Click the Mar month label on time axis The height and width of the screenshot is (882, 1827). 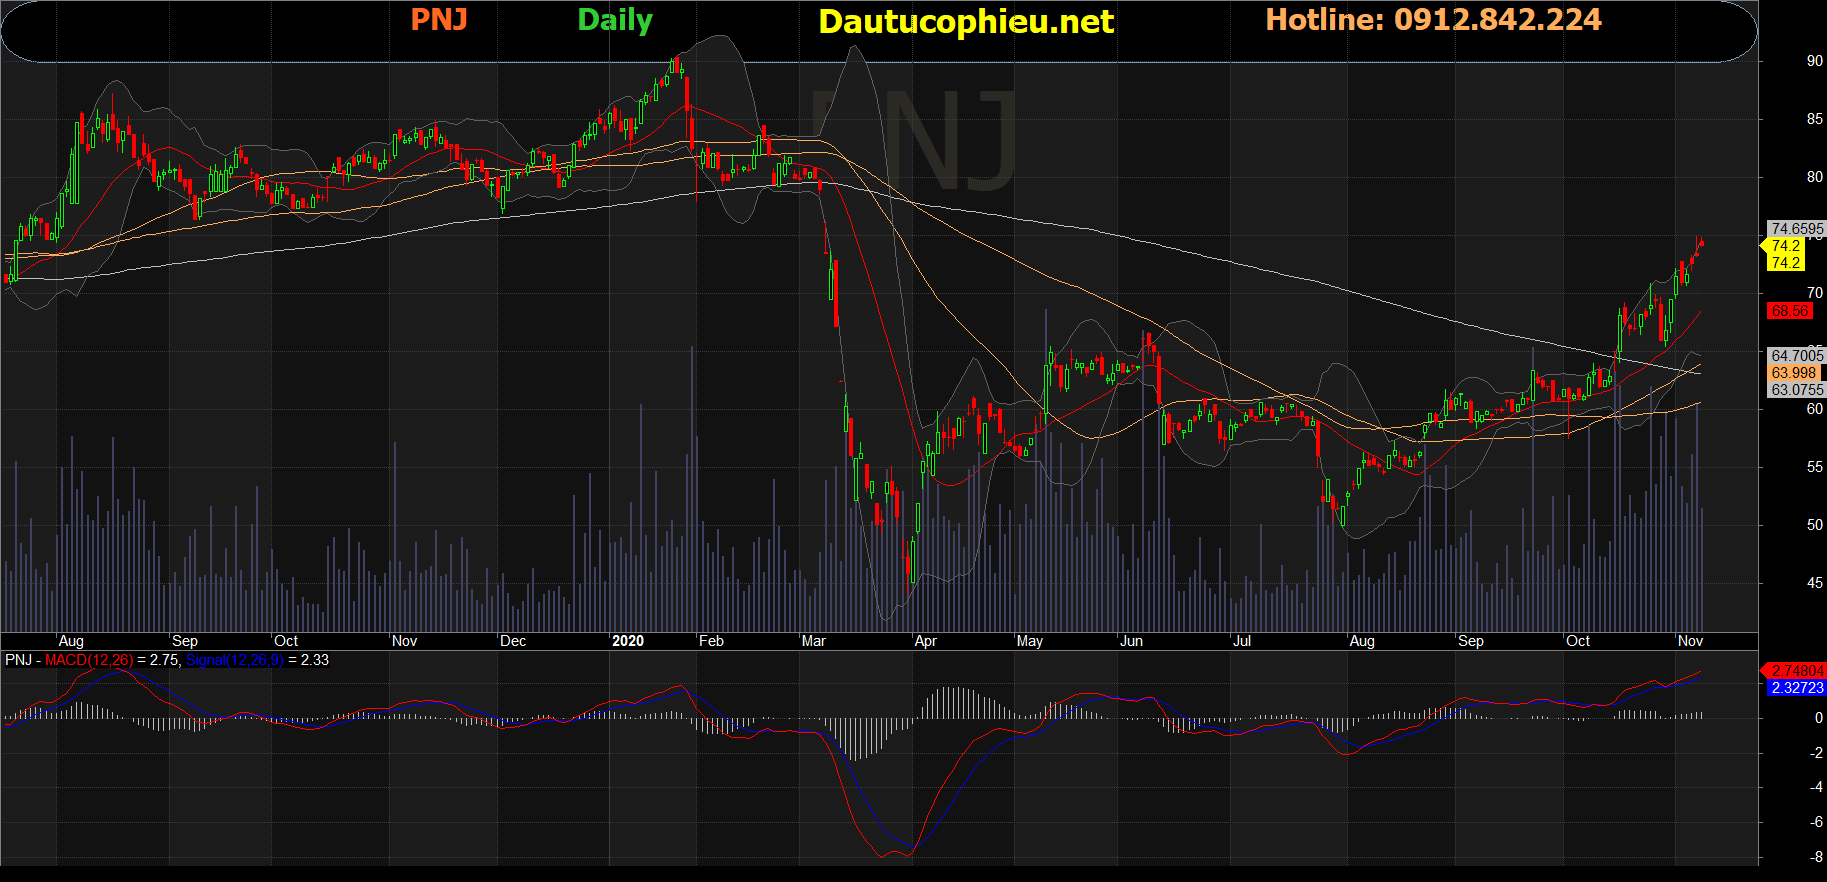[x=814, y=641]
